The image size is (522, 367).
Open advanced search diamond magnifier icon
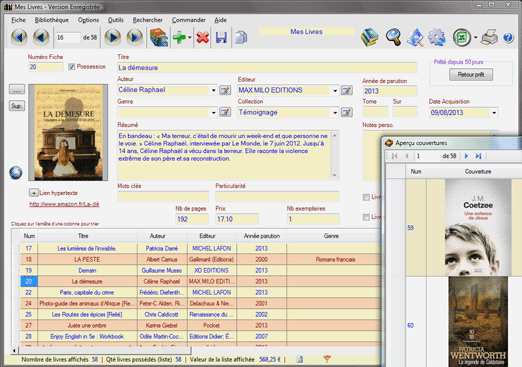coord(415,37)
